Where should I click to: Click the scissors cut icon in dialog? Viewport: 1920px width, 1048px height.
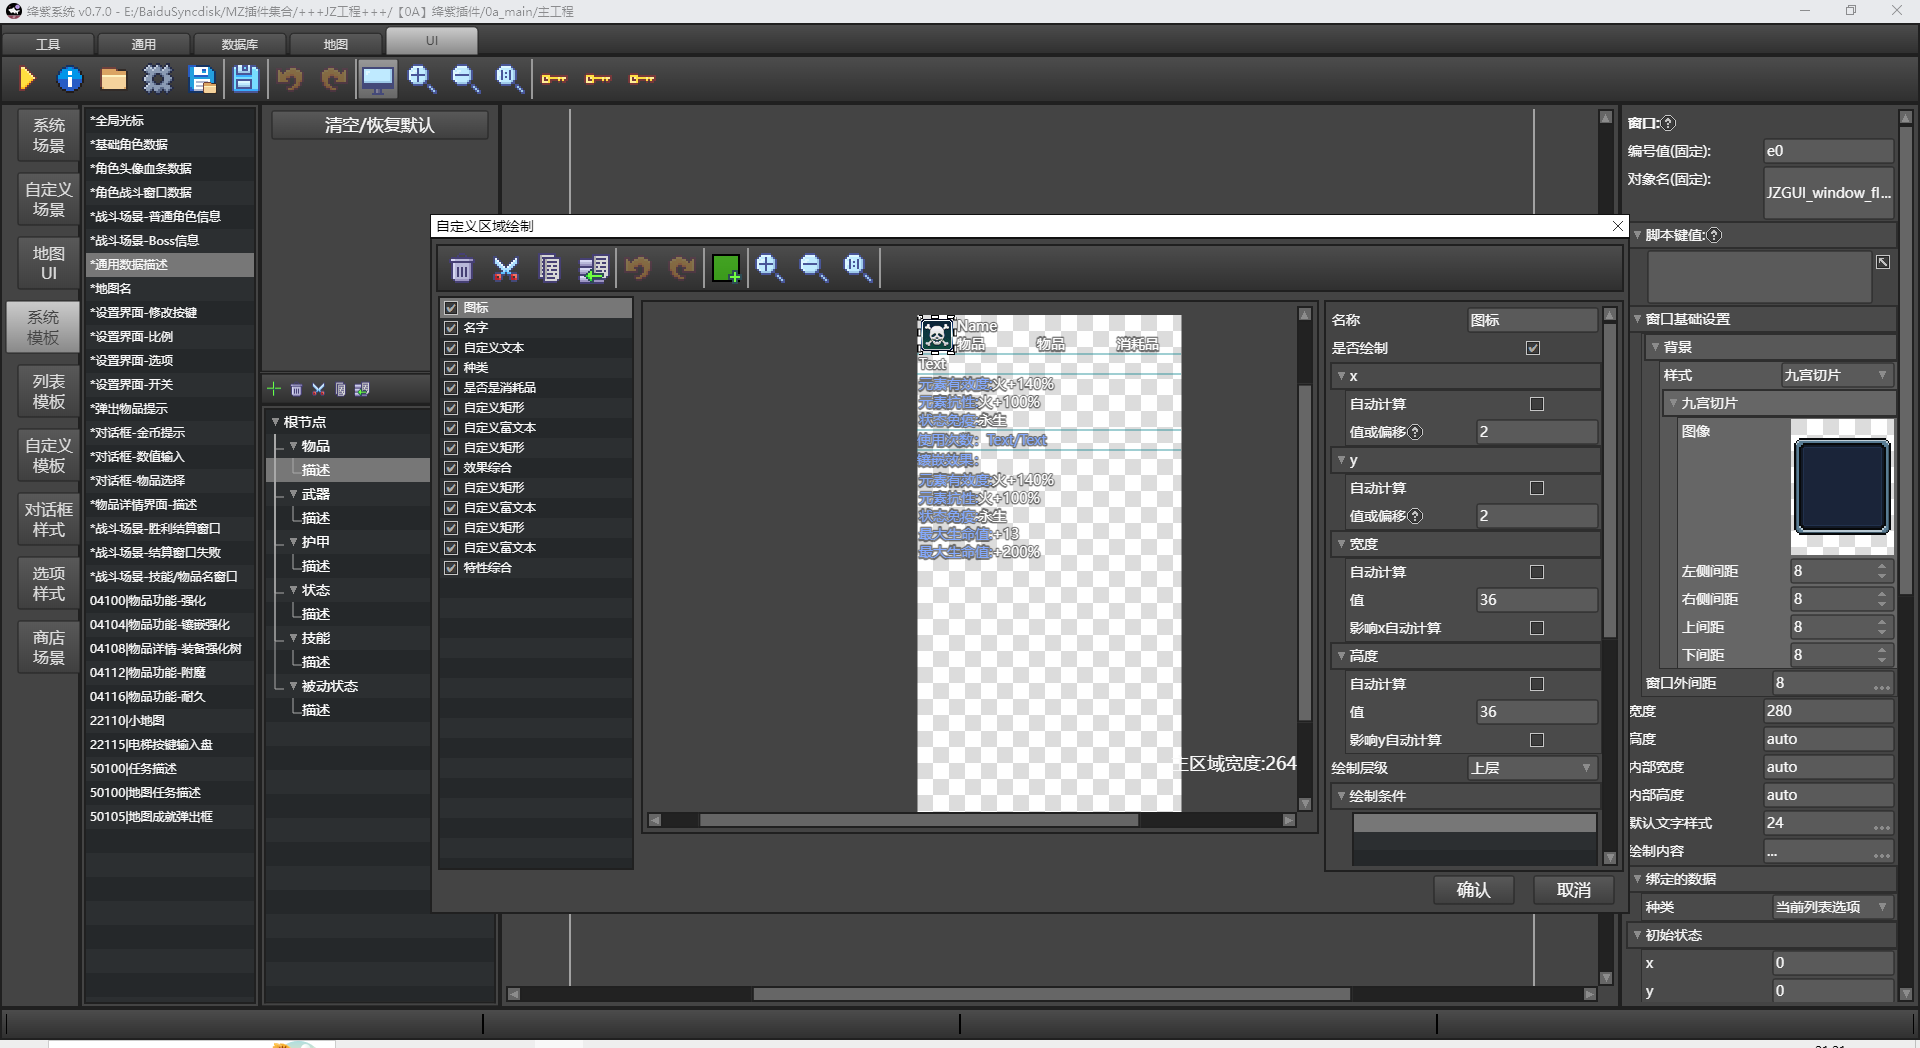(x=506, y=268)
